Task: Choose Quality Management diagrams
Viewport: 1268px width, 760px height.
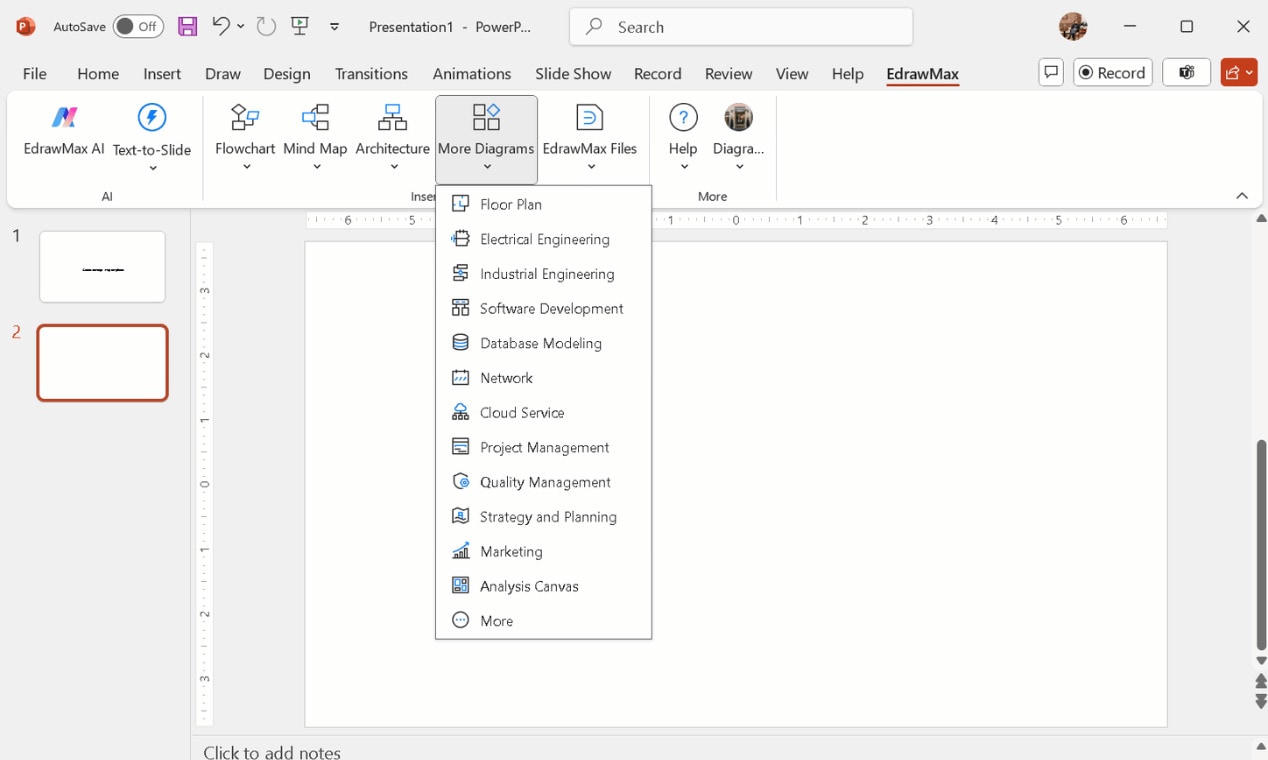Action: click(x=544, y=482)
